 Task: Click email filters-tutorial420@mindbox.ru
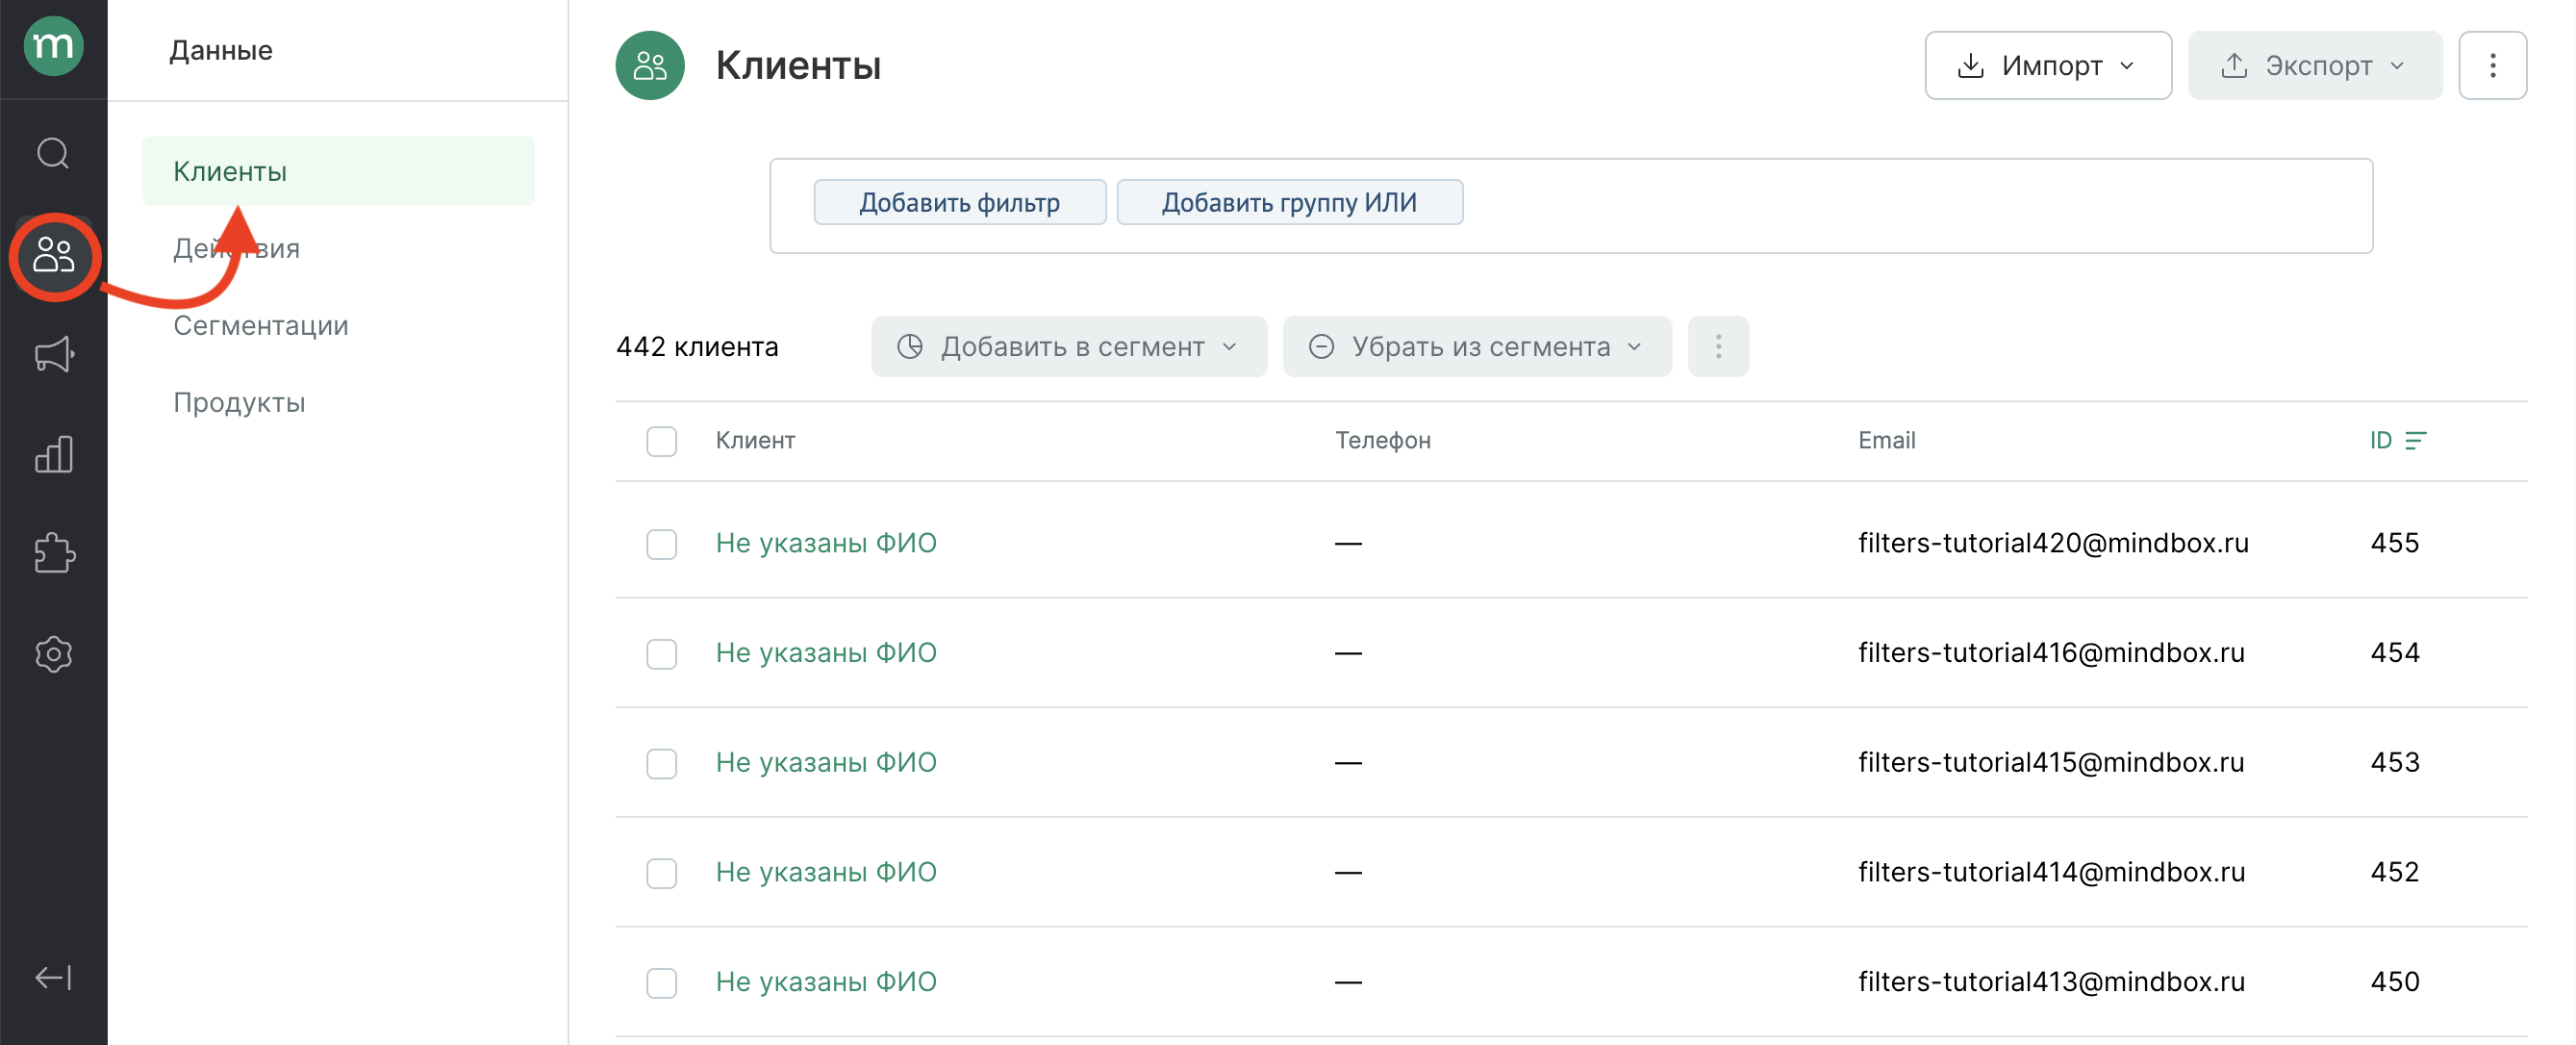(x=2053, y=543)
